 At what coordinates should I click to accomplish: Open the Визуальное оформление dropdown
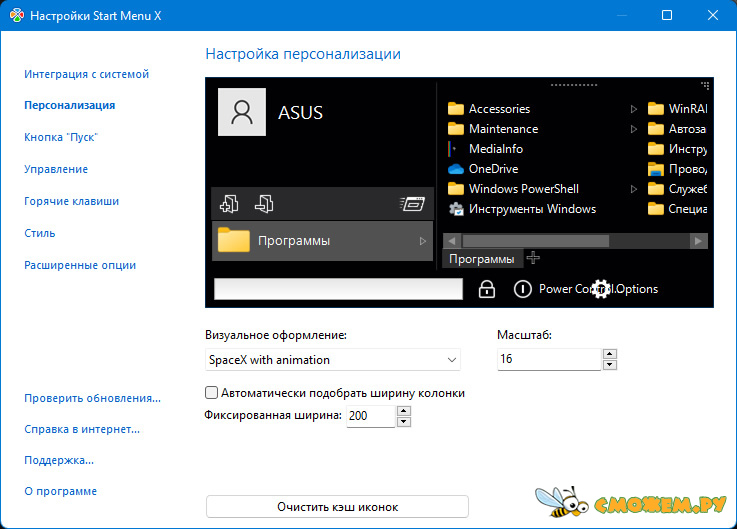[x=333, y=360]
